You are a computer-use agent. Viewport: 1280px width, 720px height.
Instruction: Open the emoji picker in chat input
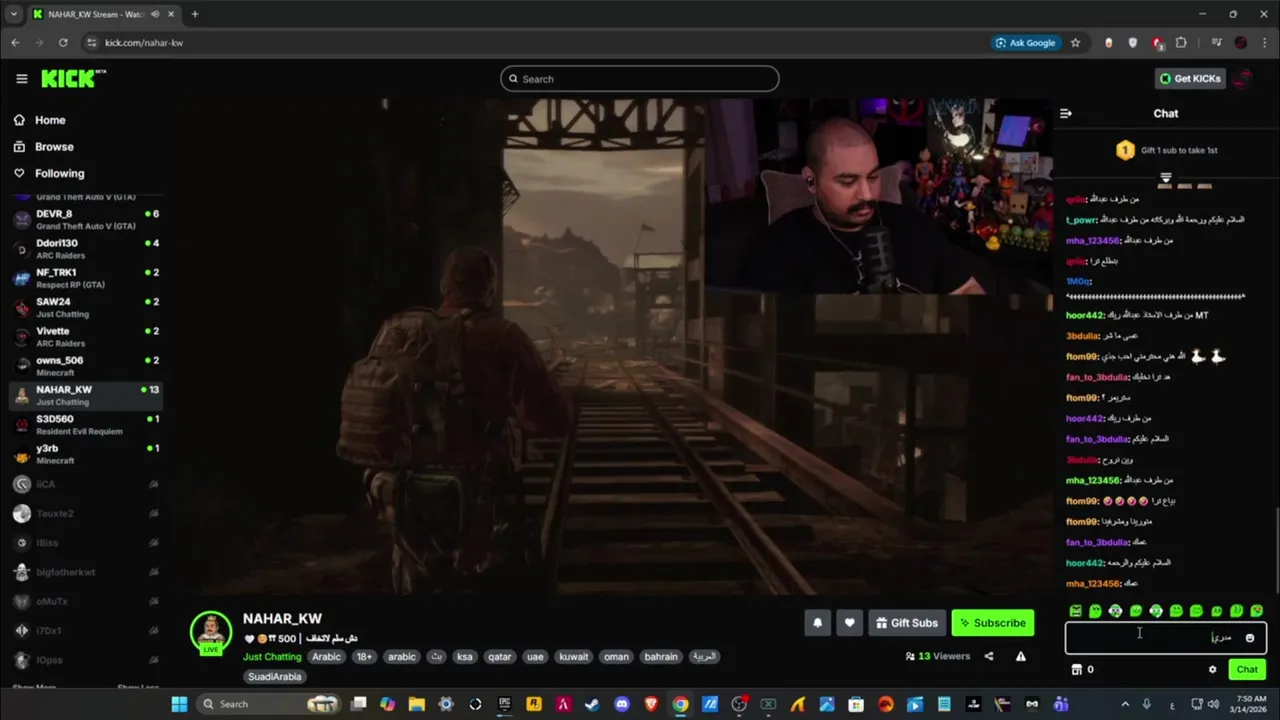coord(1249,638)
